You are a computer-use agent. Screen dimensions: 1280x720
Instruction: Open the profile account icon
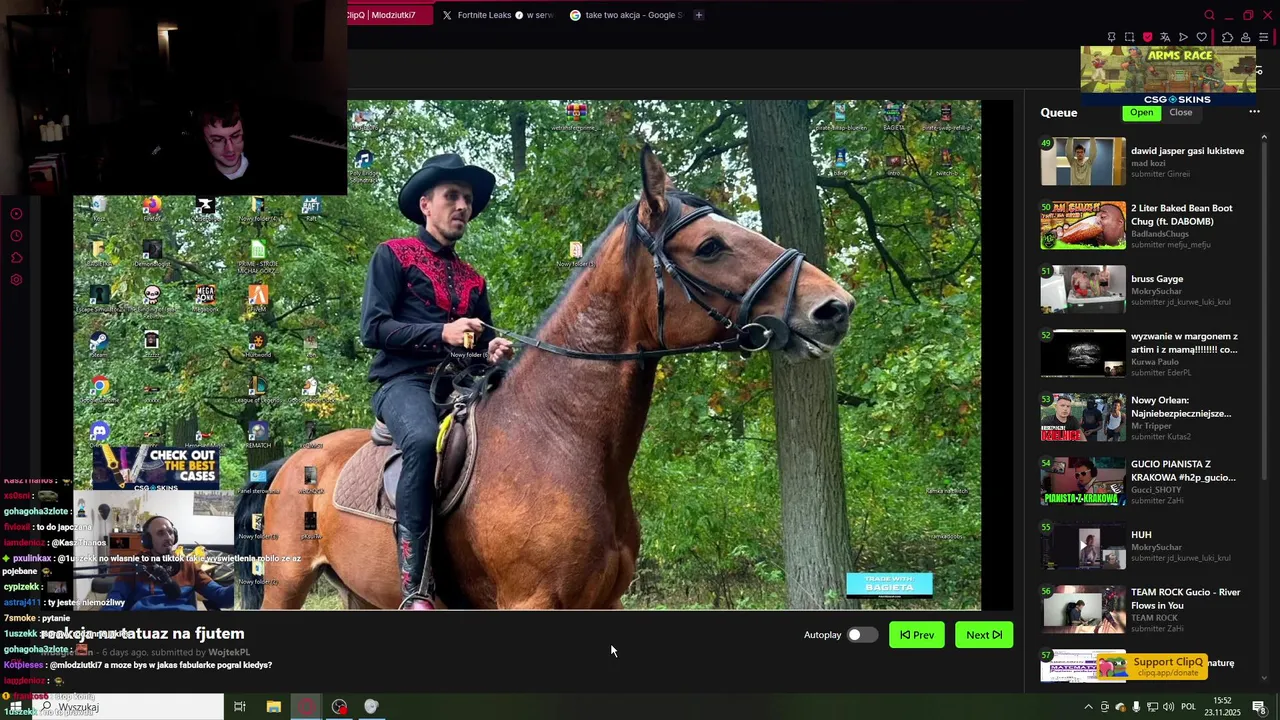1245,37
